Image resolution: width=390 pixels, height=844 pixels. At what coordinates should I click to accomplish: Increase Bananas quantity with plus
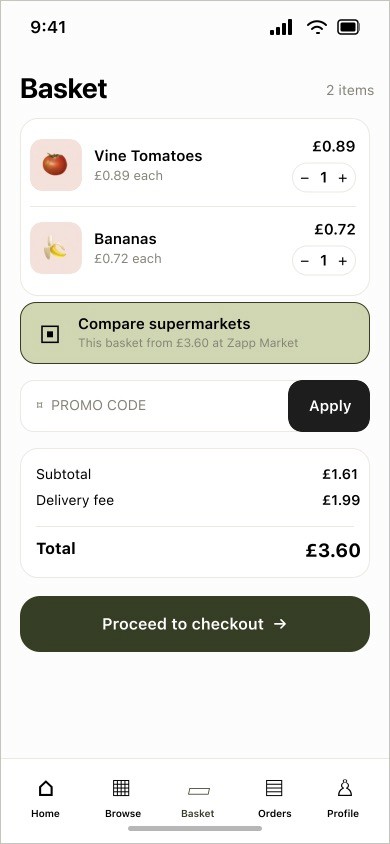coord(343,261)
